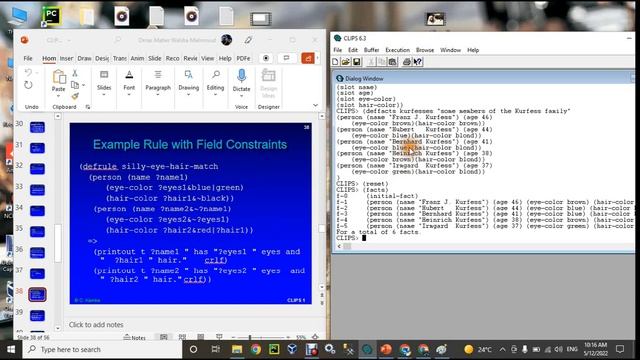This screenshot has width=640, height=360.
Task: Click the Task View taskbar icon
Action: click(x=216, y=349)
